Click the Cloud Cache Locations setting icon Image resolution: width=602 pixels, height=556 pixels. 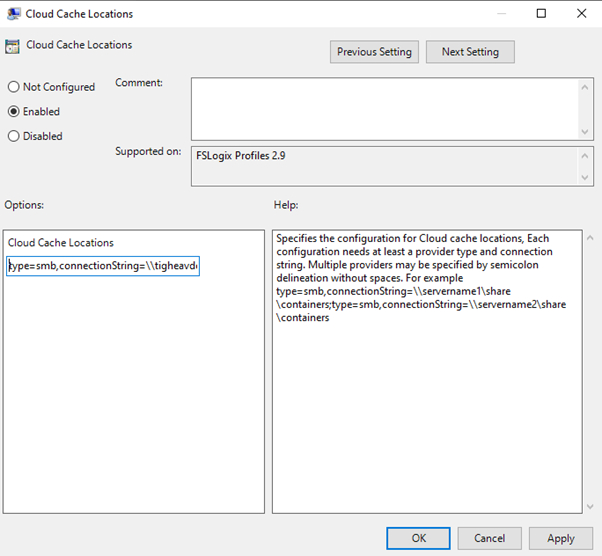[x=13, y=46]
